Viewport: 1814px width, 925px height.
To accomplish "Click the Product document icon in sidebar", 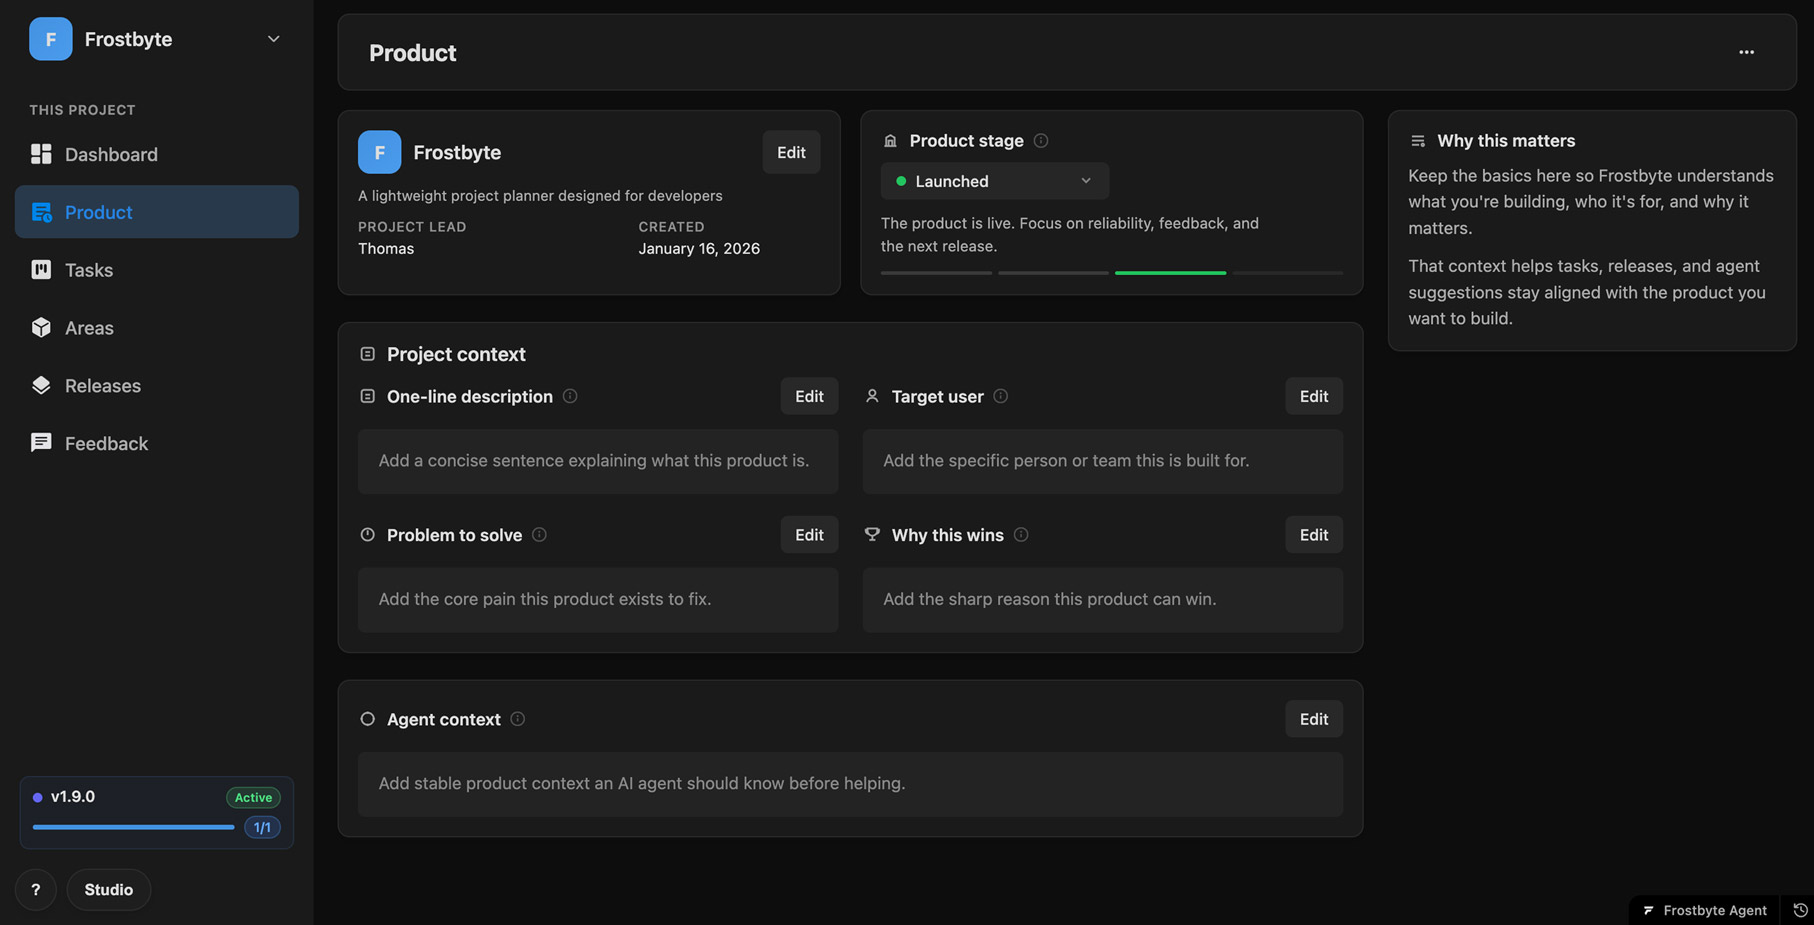I will tap(41, 212).
